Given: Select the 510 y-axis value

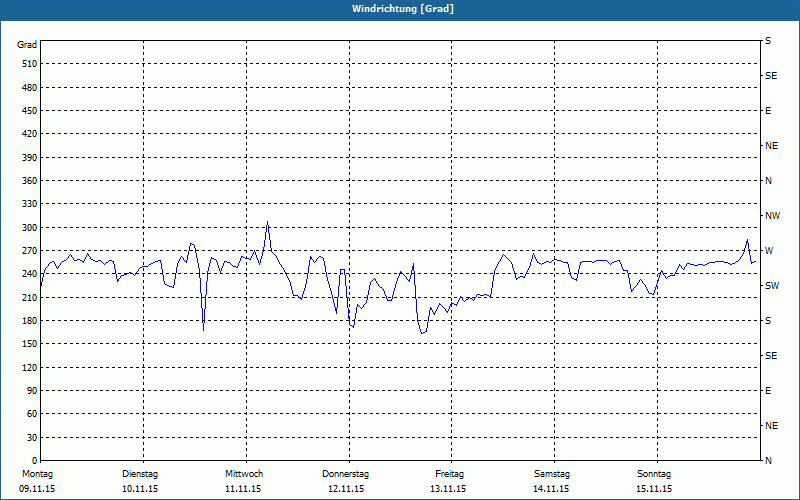Looking at the screenshot, I should [x=30, y=64].
